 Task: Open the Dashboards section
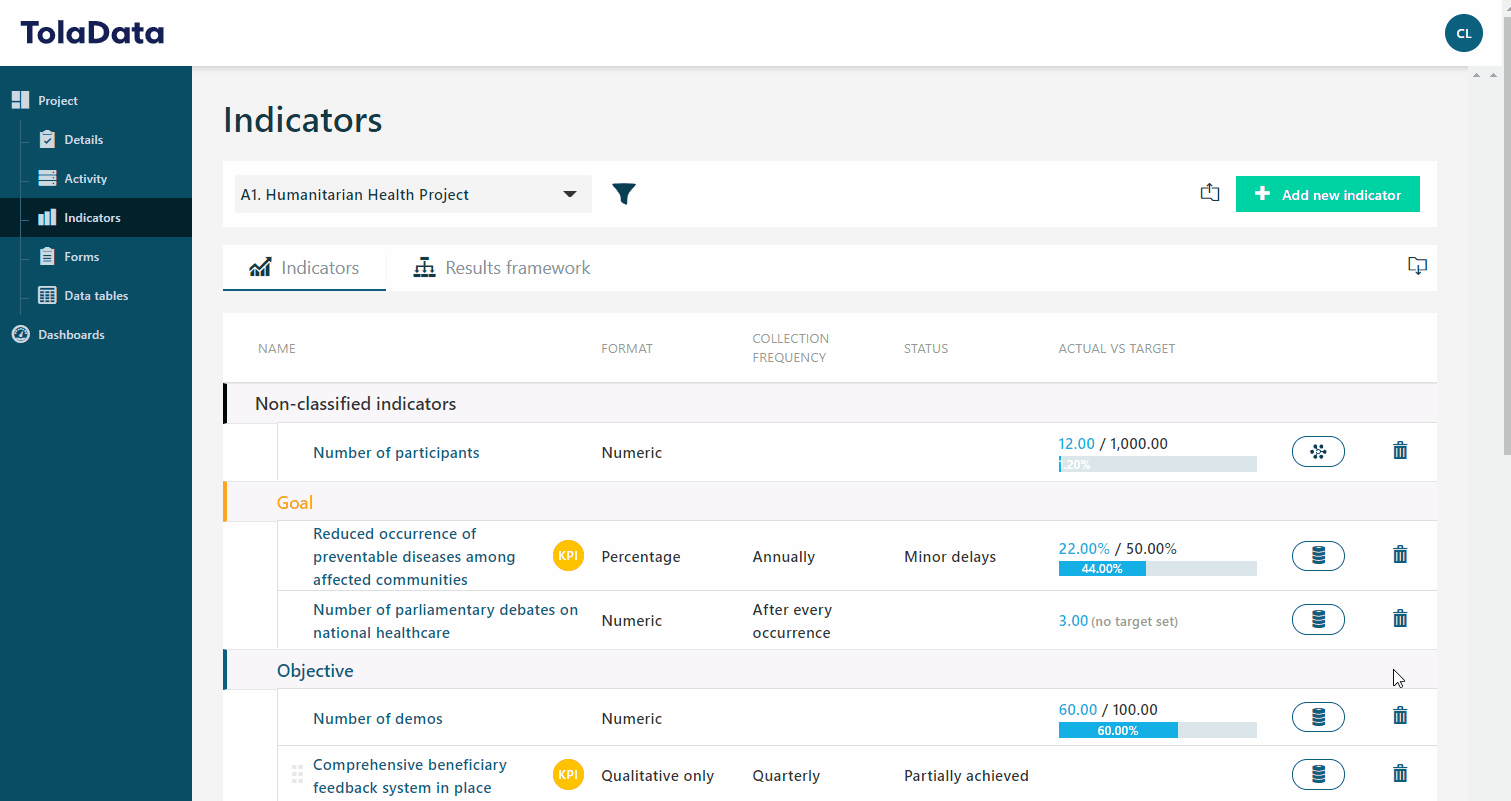71,334
